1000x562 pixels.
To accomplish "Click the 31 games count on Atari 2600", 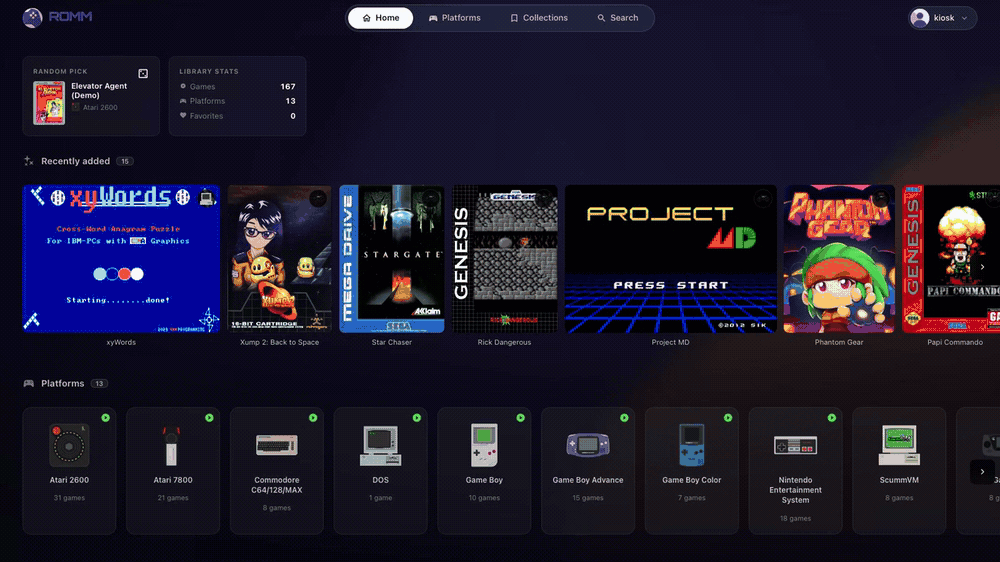I will (70, 498).
